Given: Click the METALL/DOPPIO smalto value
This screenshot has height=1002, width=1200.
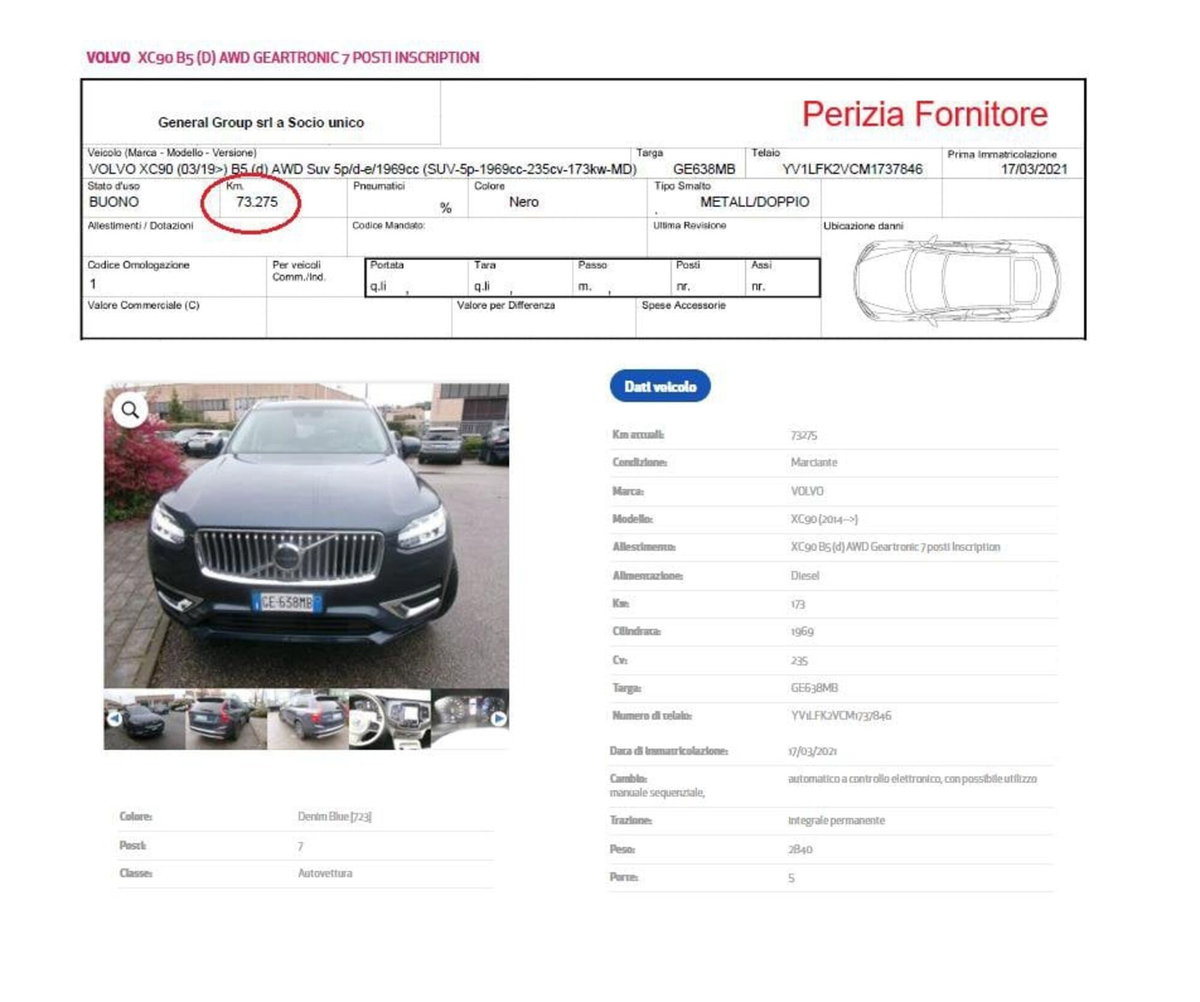Looking at the screenshot, I should click(754, 202).
